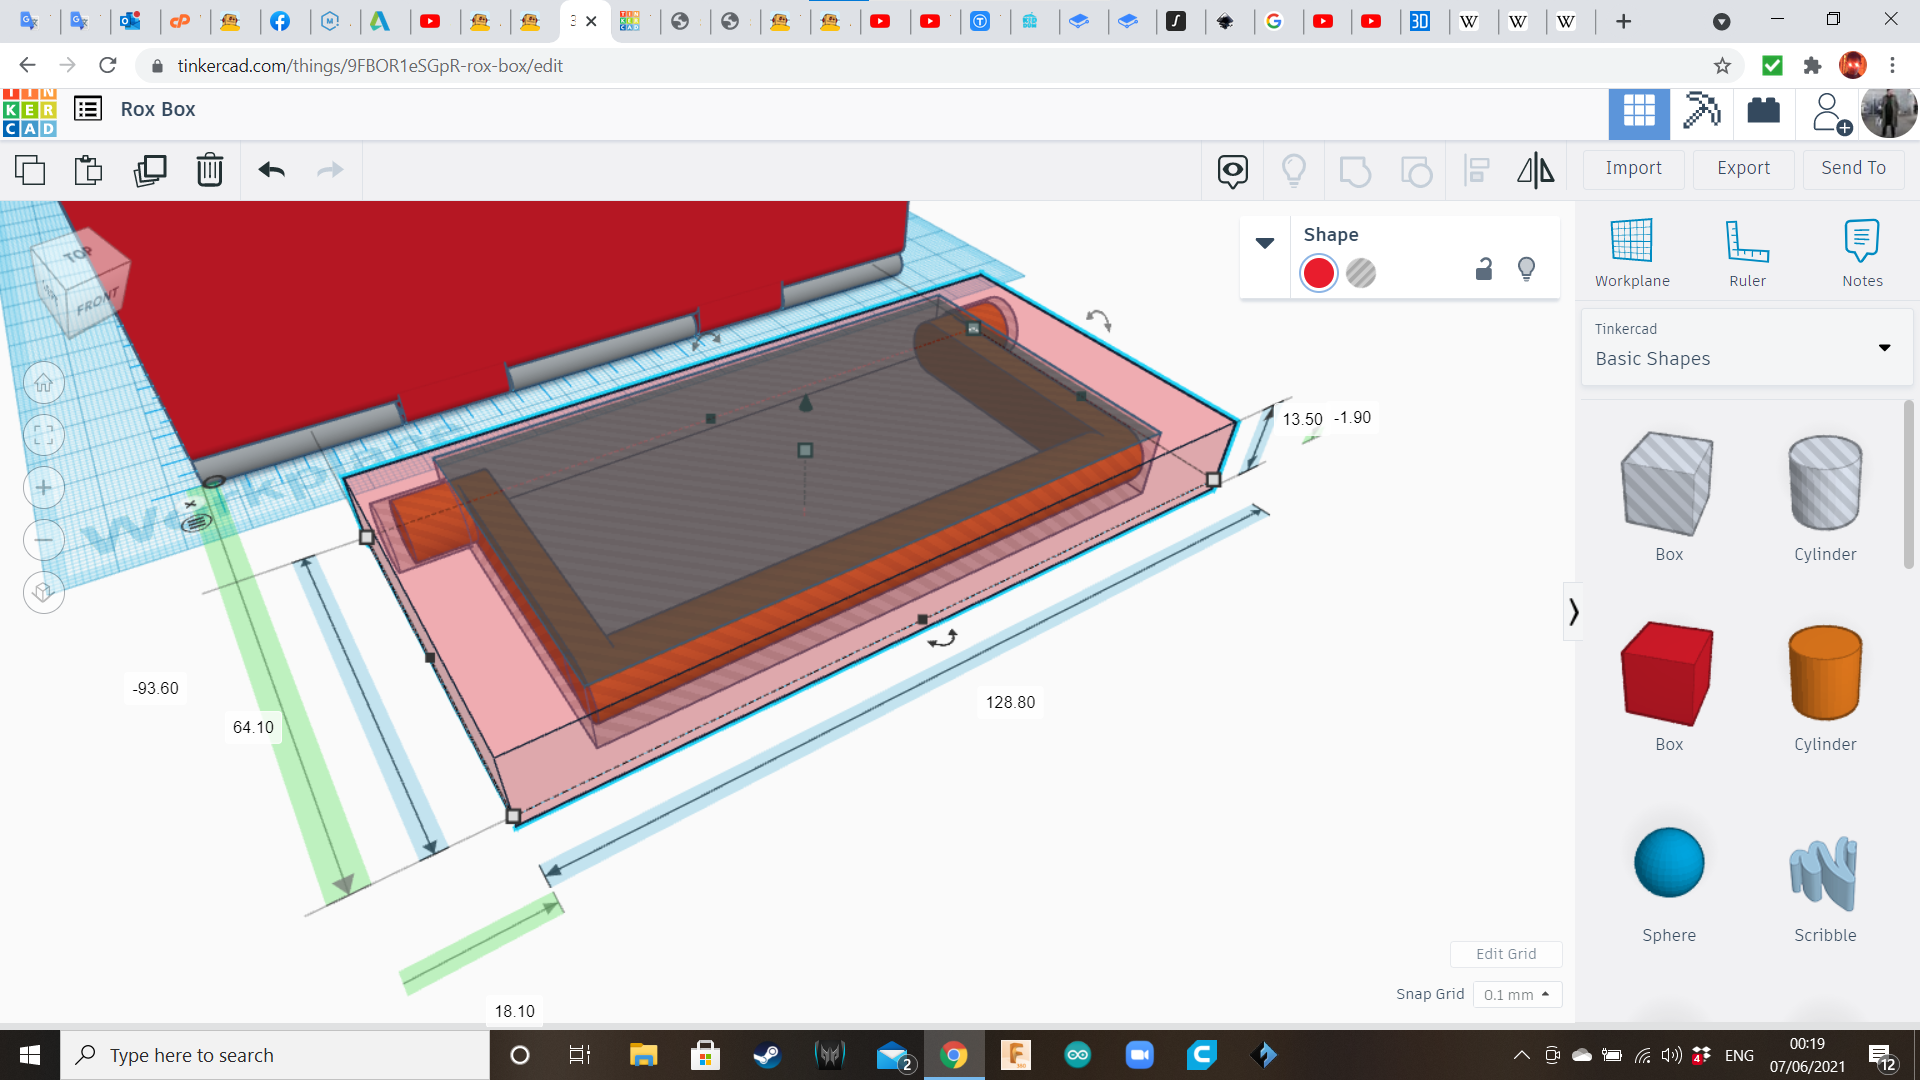
Task: Undo the last action
Action: [271, 170]
